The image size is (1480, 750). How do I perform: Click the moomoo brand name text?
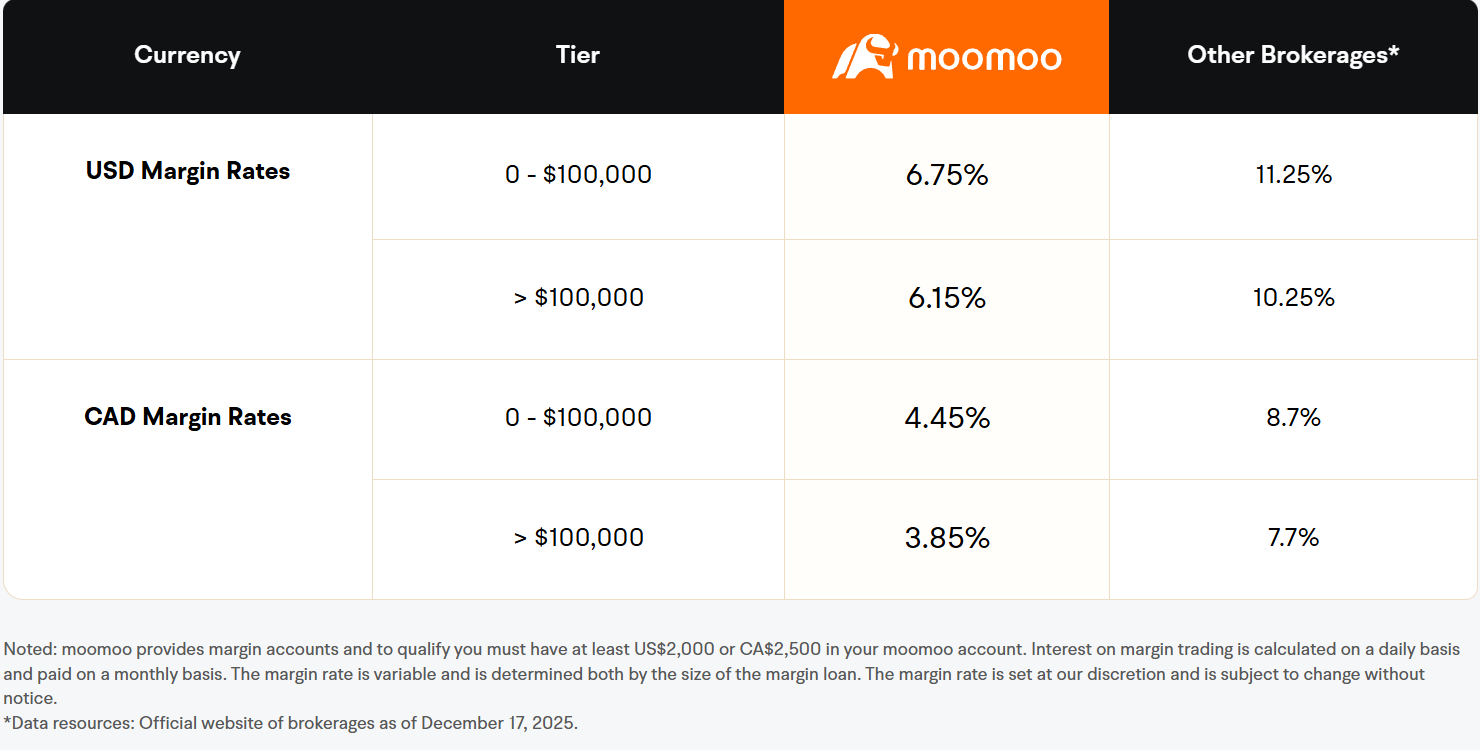(984, 58)
